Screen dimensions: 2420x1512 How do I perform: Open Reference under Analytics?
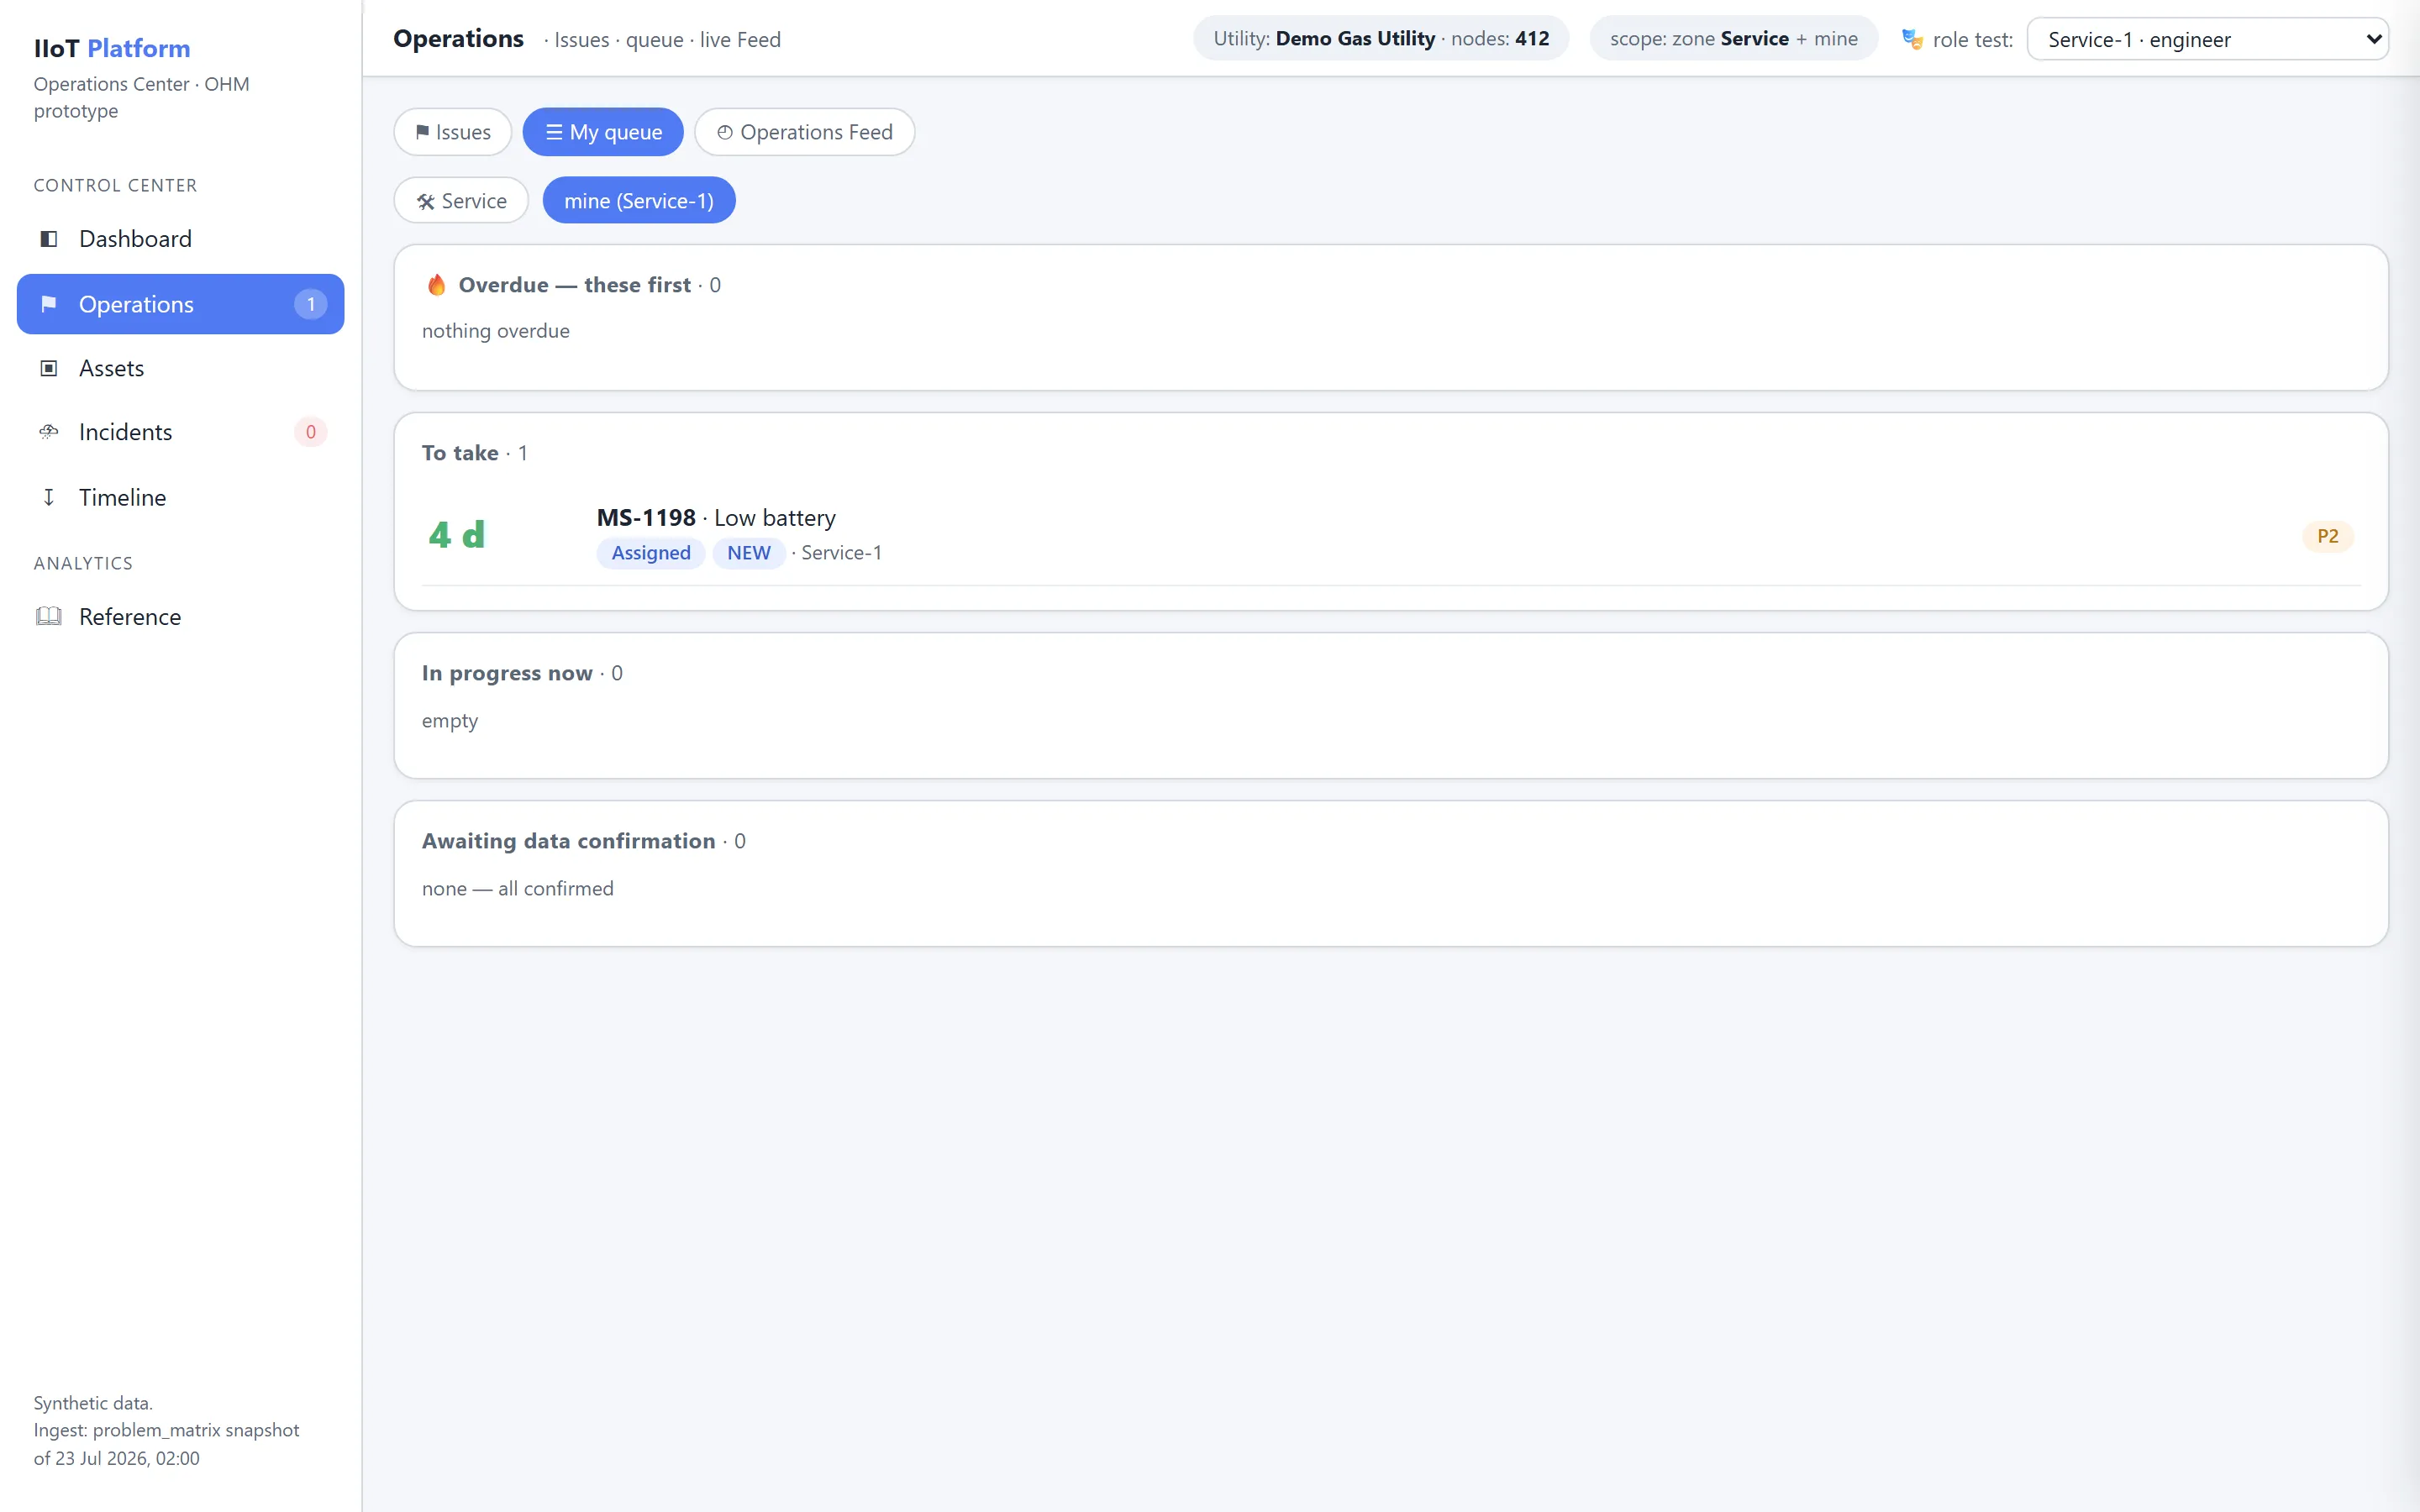(x=180, y=616)
